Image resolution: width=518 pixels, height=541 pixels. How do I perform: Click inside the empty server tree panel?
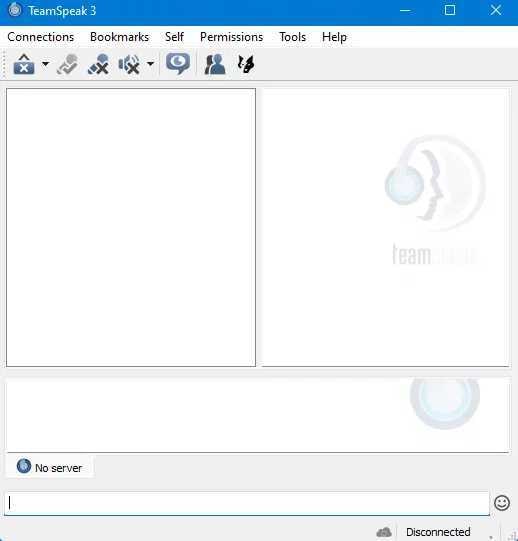click(x=131, y=227)
